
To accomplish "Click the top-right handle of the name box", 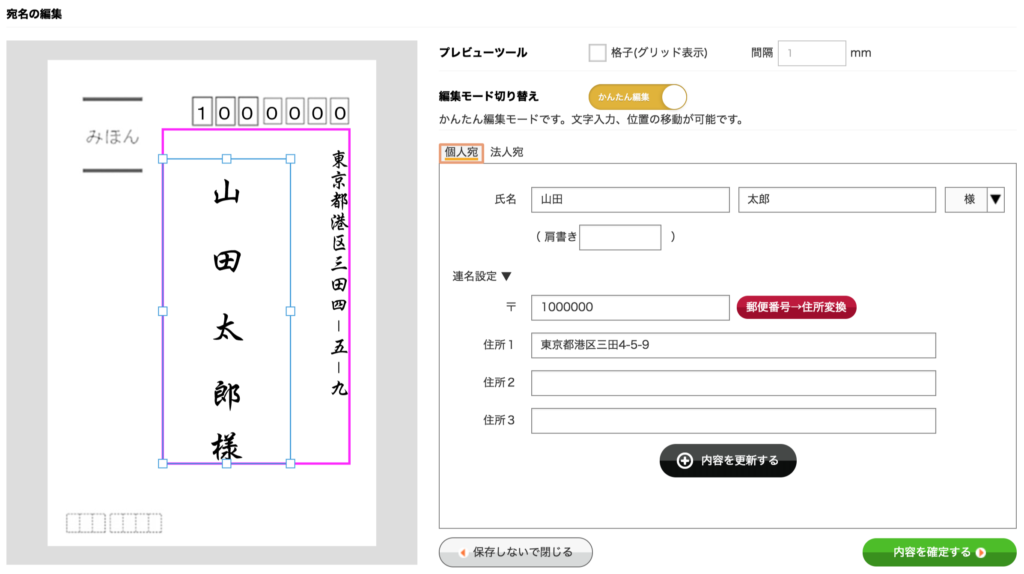I will tap(291, 159).
